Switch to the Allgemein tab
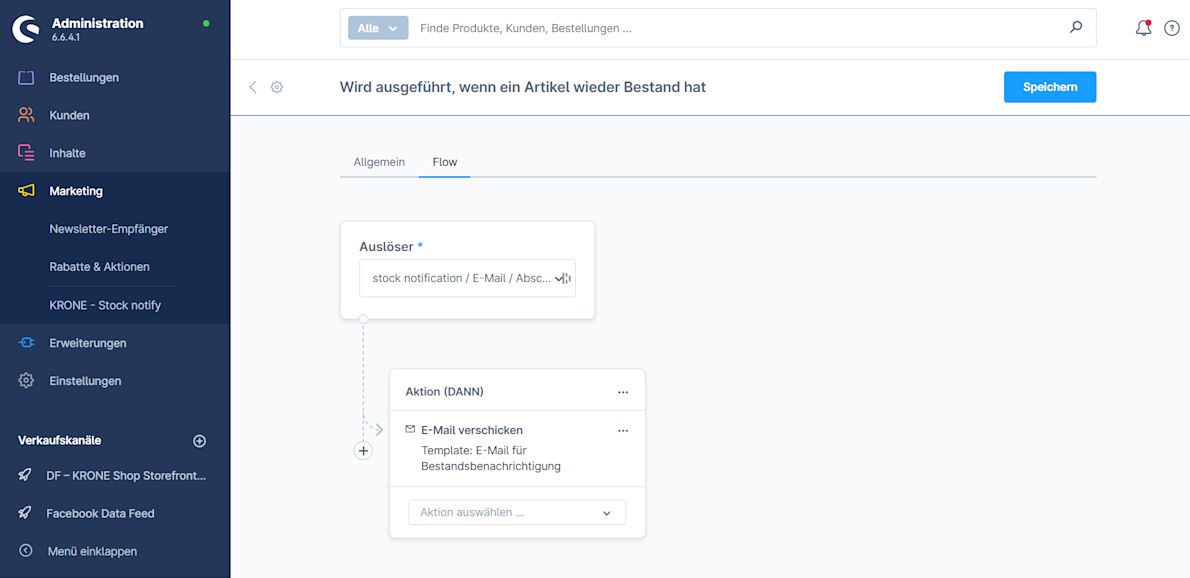This screenshot has height=578, width=1190. point(378,161)
